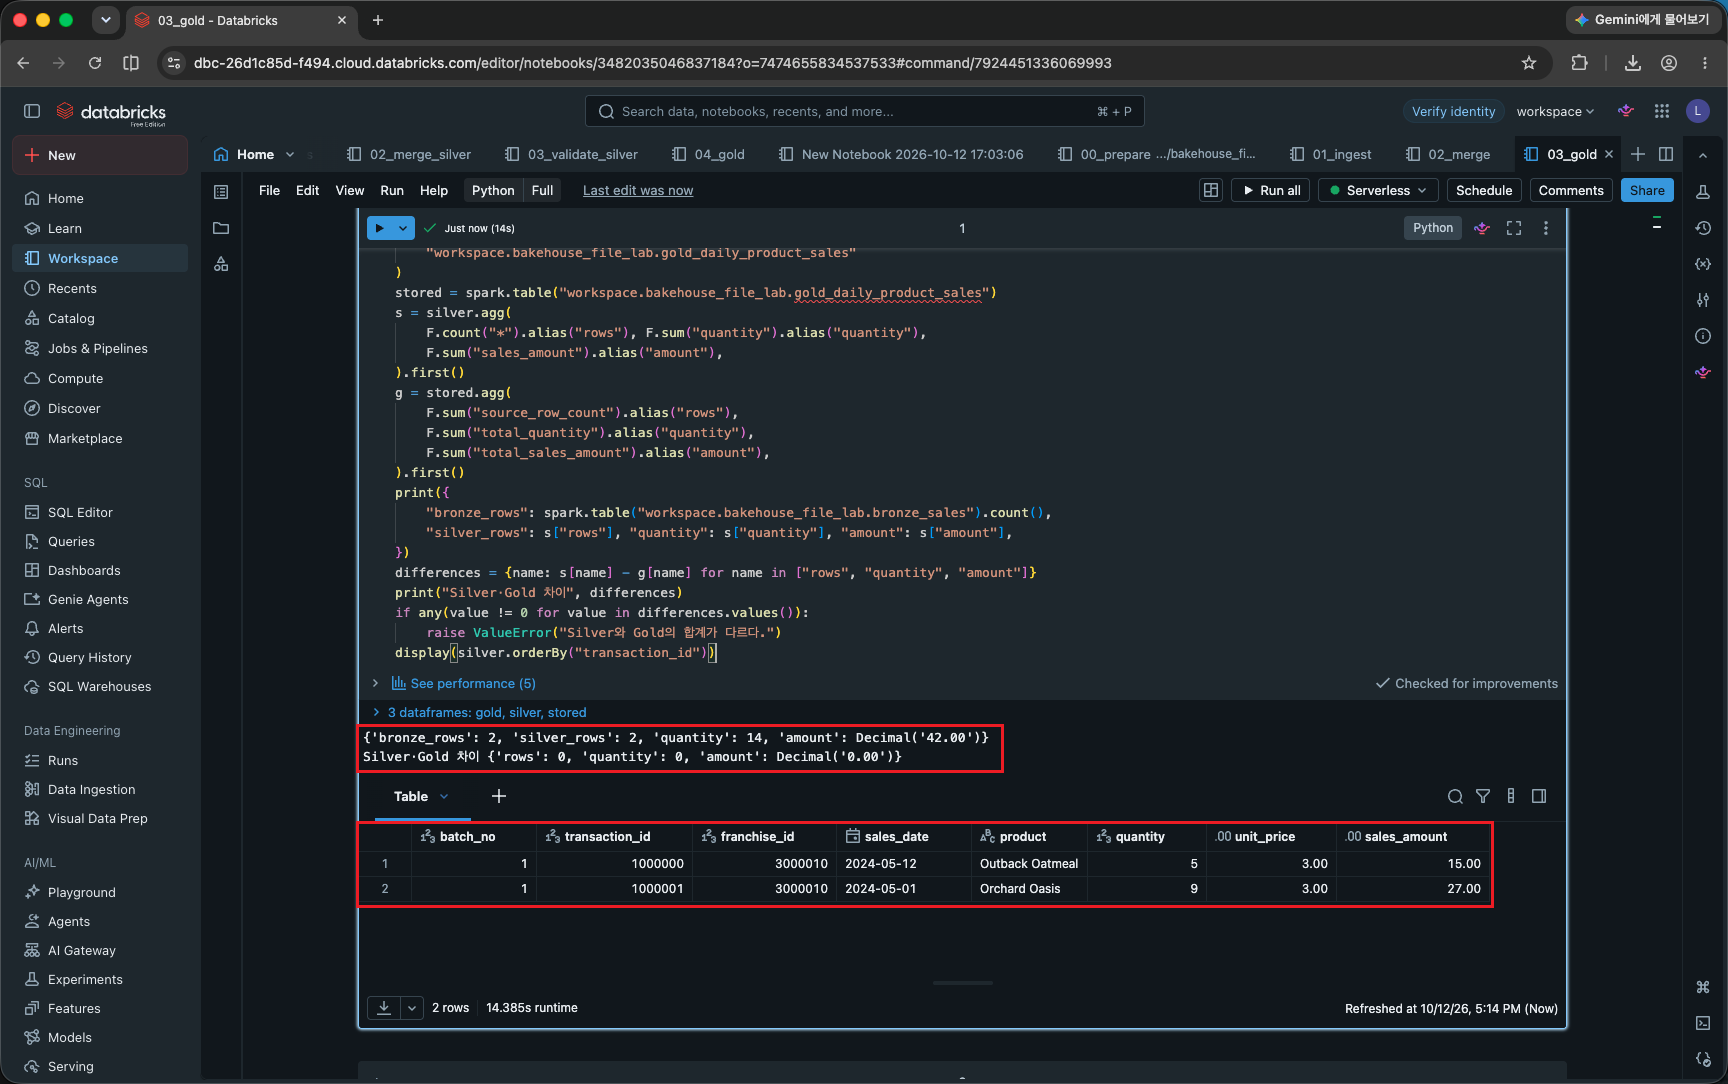Click the Run all button

(x=1270, y=190)
